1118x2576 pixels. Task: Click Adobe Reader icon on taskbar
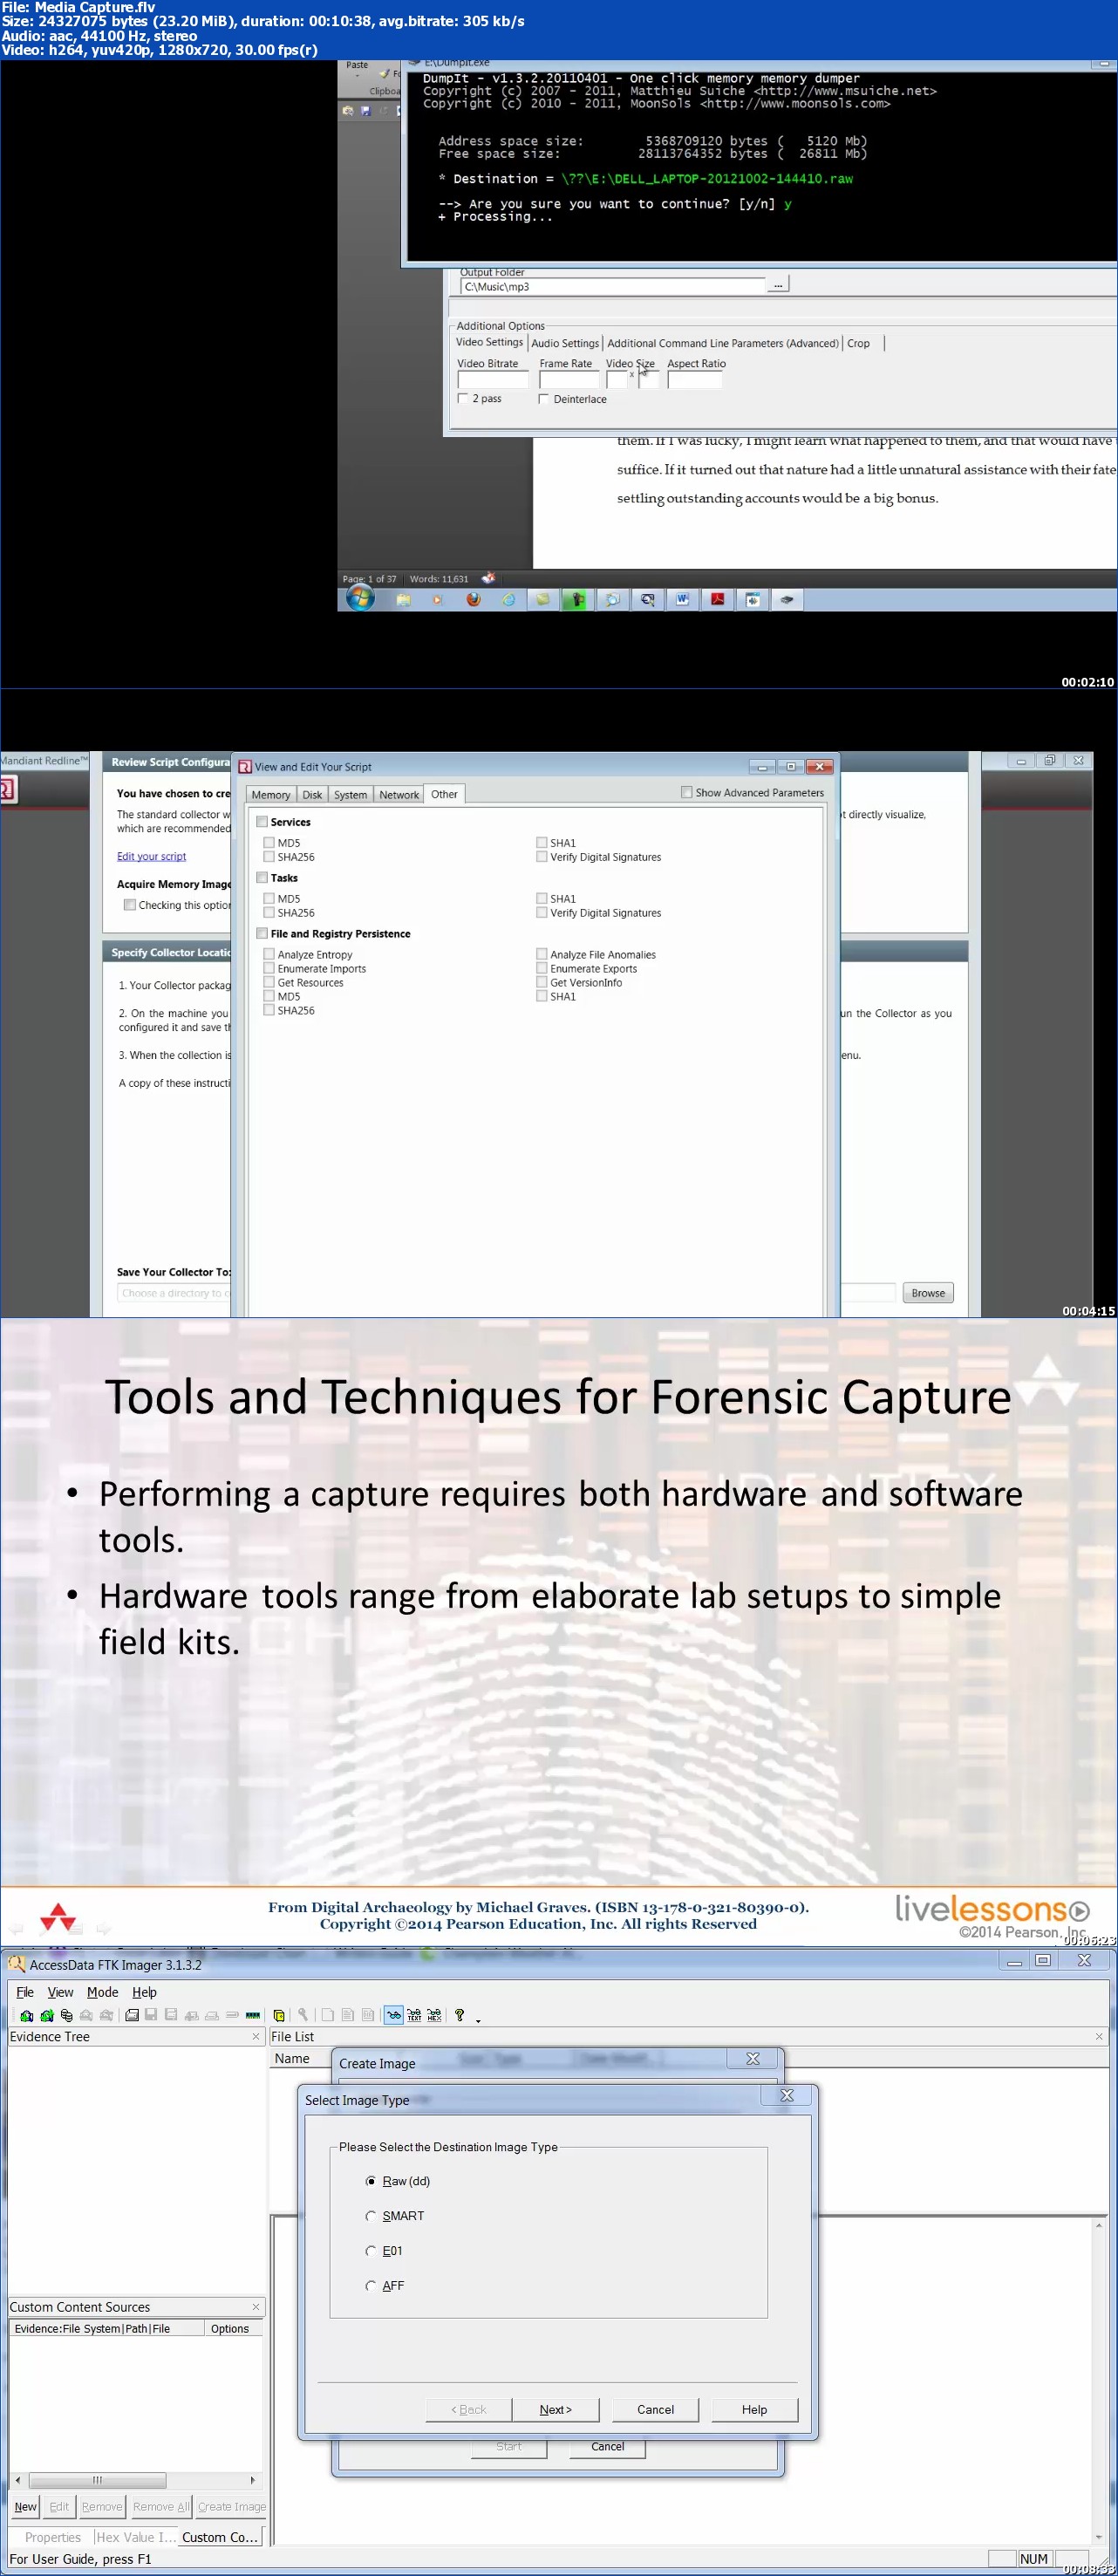(717, 599)
